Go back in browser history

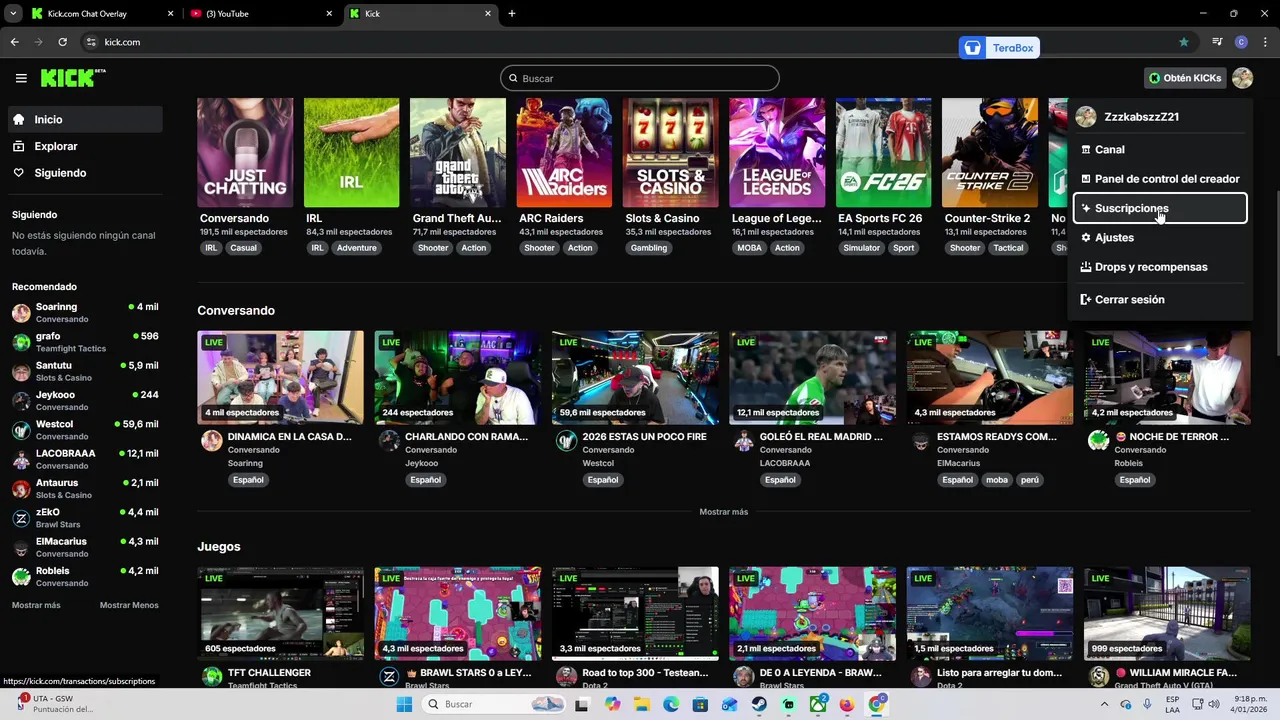[x=14, y=42]
